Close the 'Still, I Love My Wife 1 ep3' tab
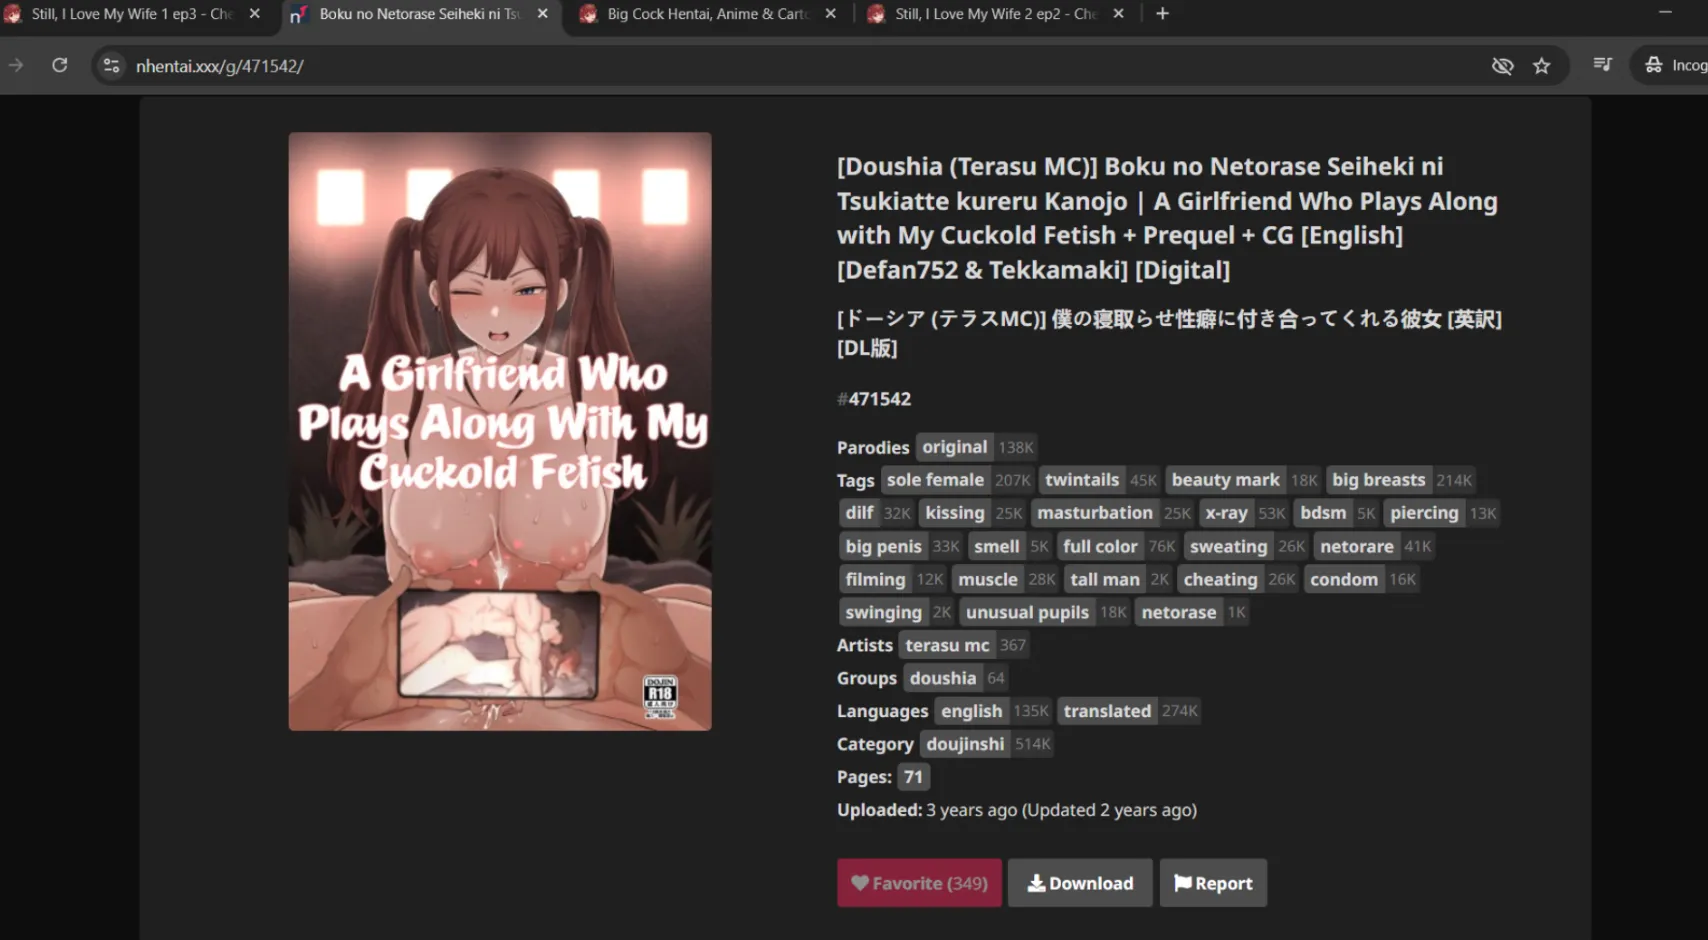 [255, 14]
